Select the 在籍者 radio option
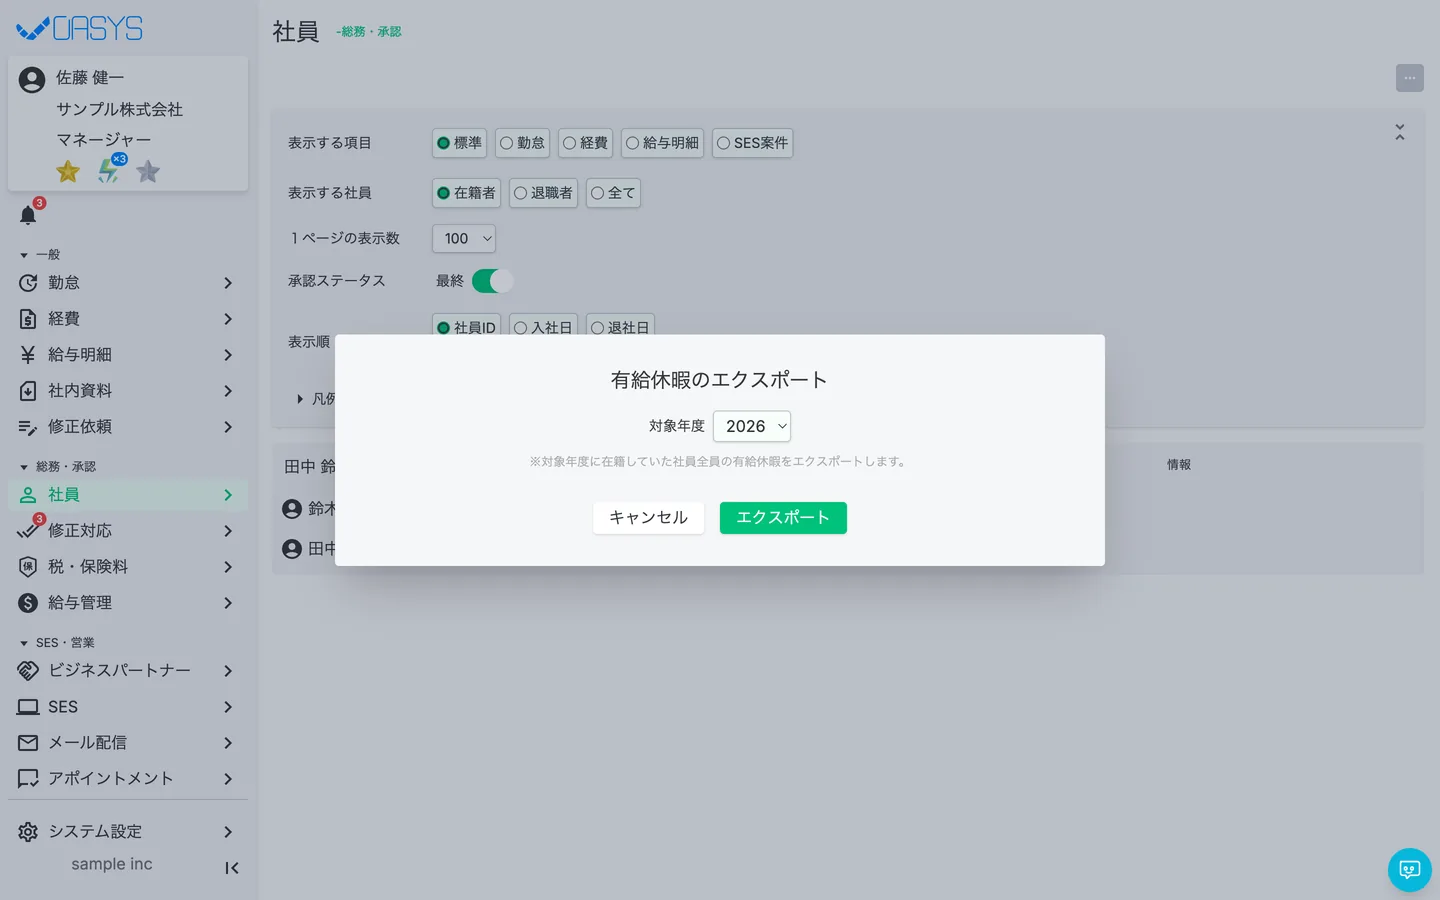This screenshot has height=900, width=1440. (466, 193)
